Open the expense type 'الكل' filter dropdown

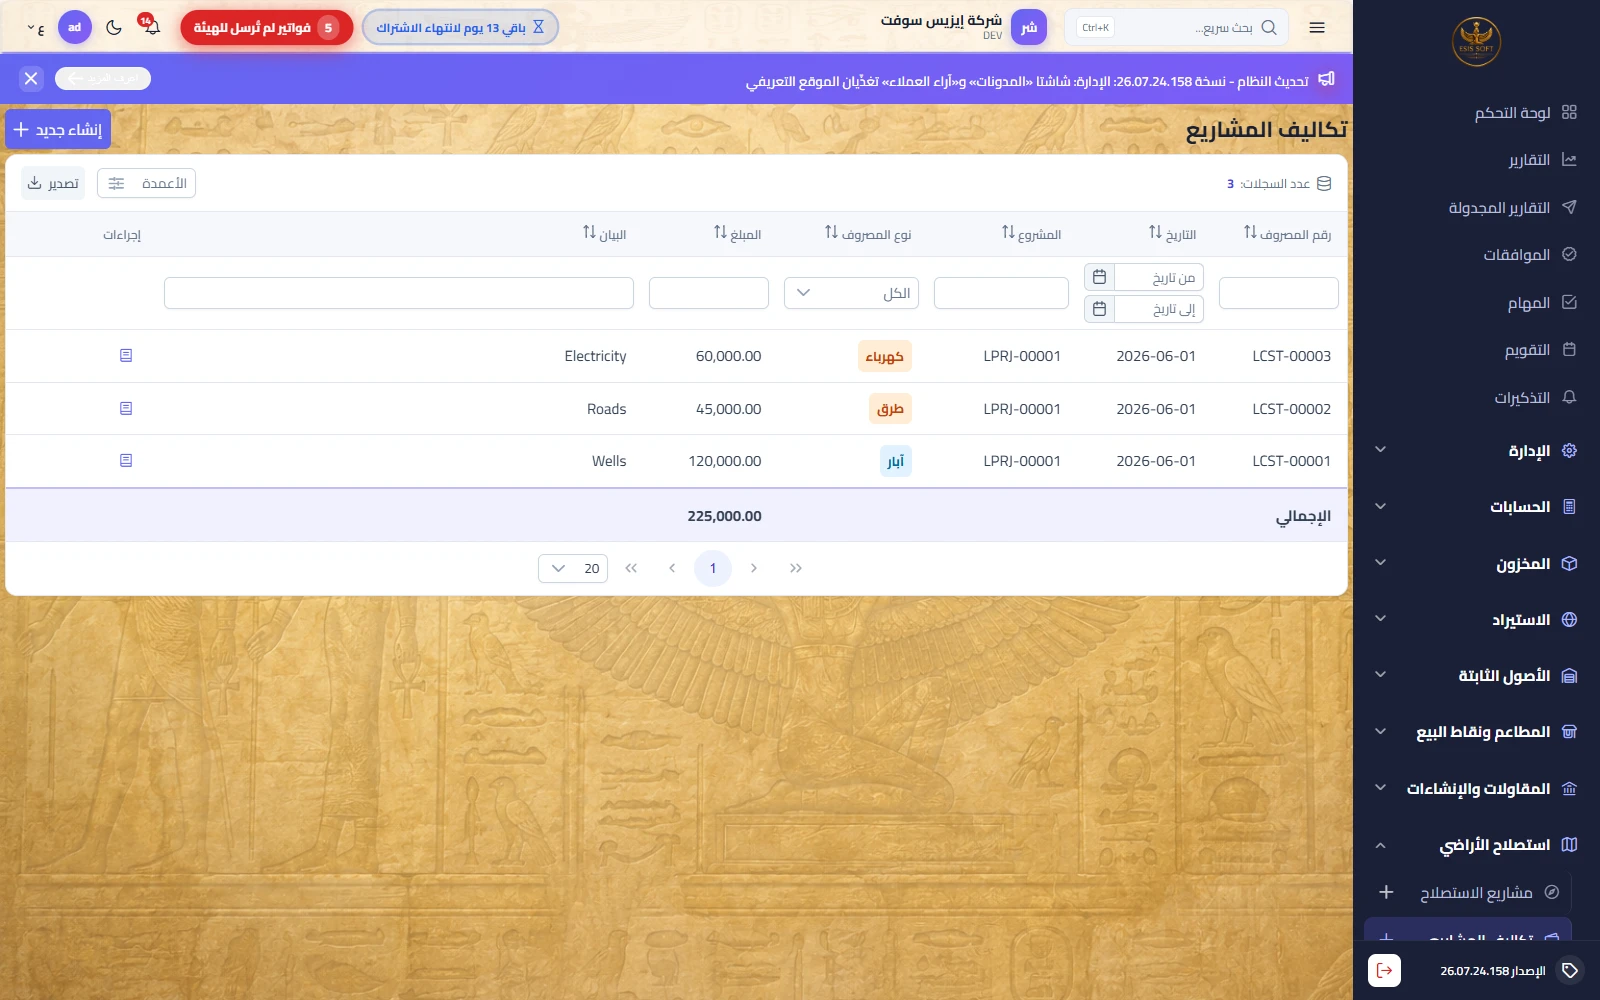851,293
